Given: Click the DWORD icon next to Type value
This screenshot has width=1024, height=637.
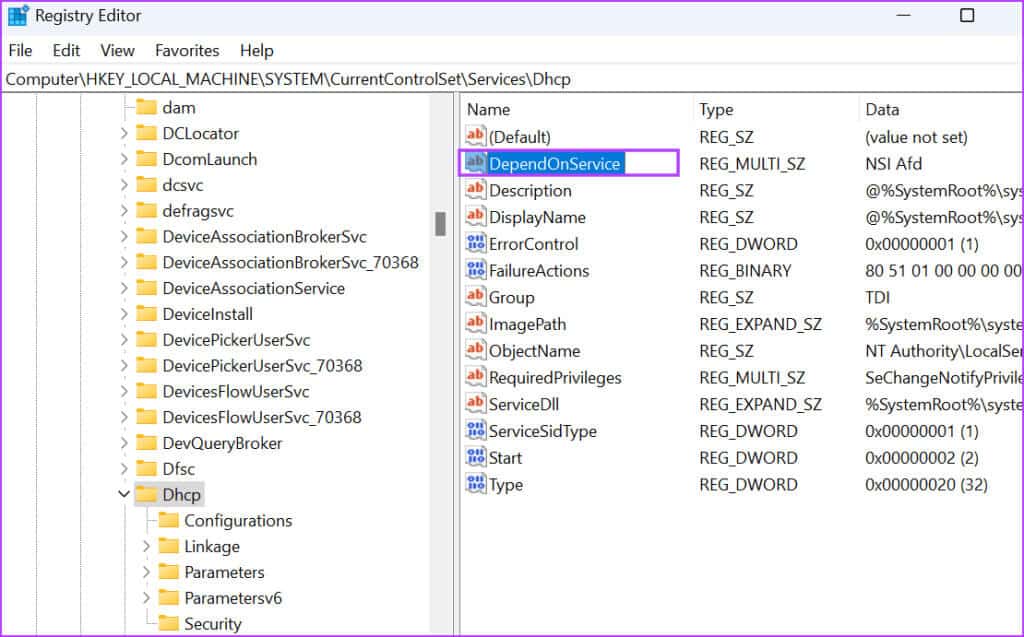Looking at the screenshot, I should tap(475, 484).
